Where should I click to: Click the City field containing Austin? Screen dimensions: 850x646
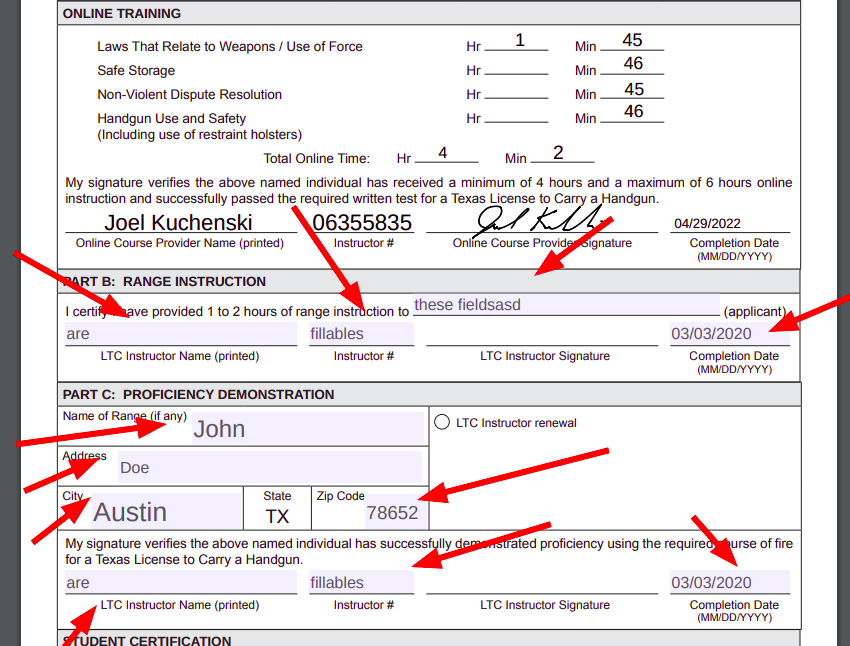point(167,511)
